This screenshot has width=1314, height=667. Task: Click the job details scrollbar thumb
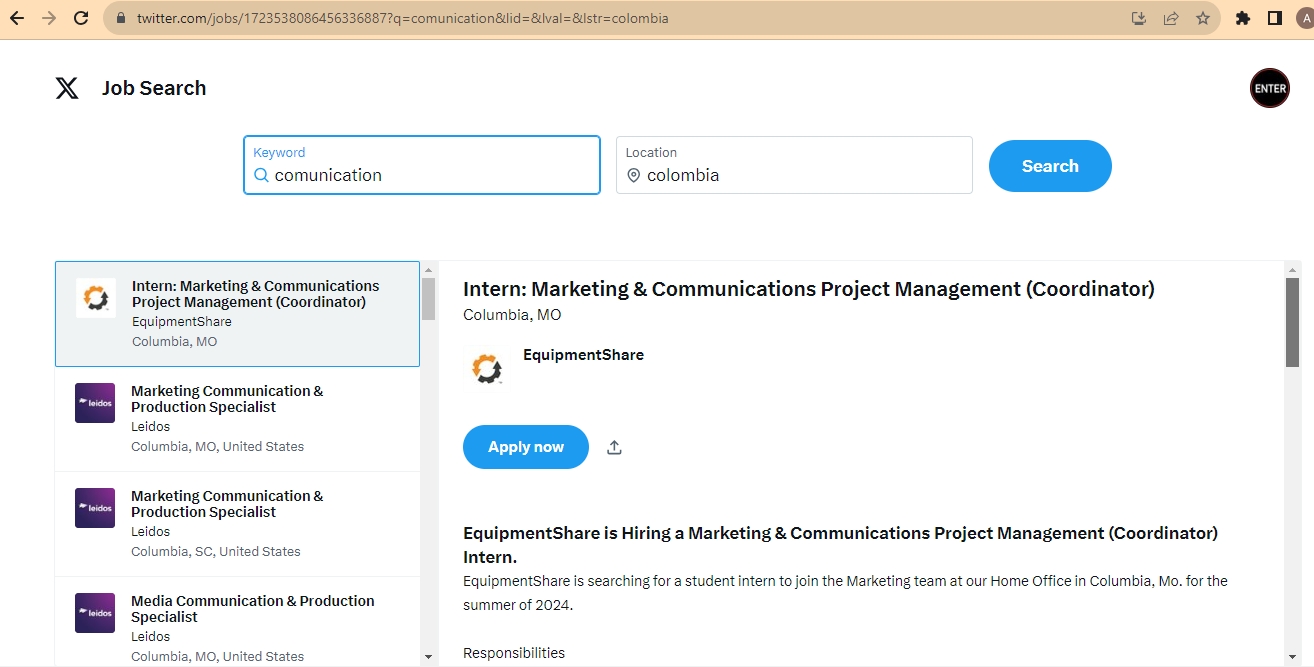(x=1293, y=322)
